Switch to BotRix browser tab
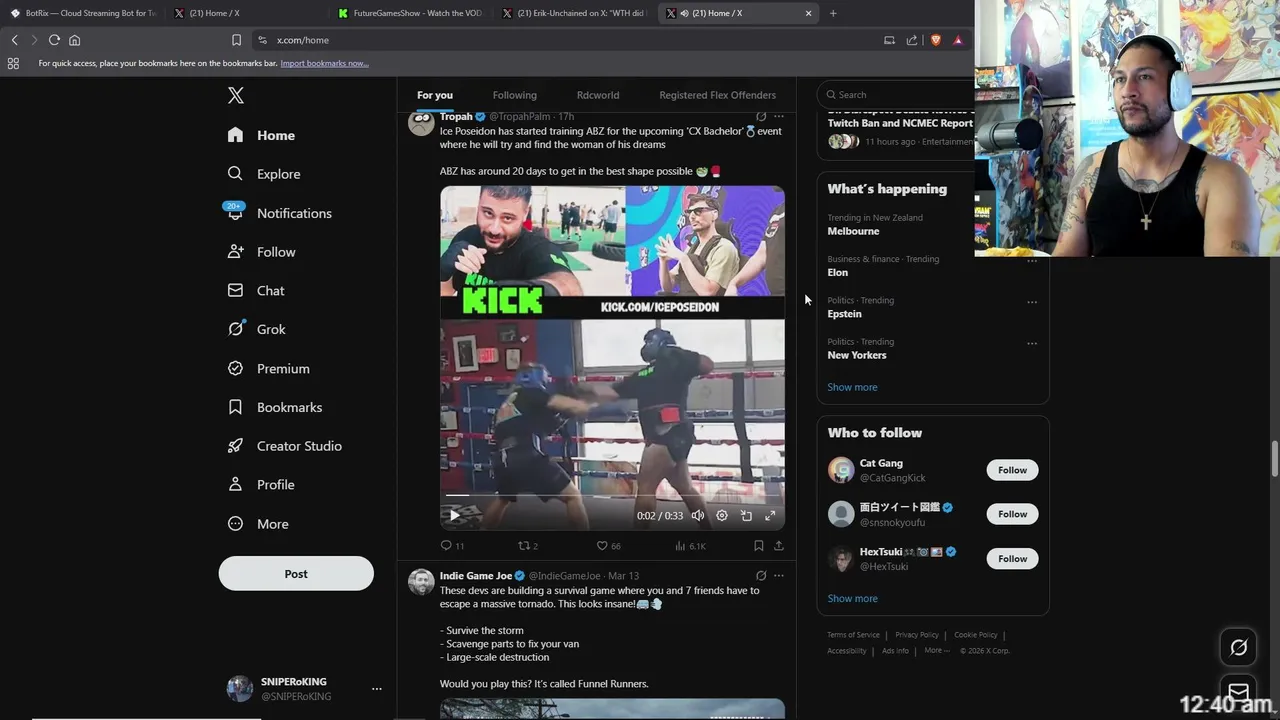Screen dimensions: 1280x720 tap(82, 13)
